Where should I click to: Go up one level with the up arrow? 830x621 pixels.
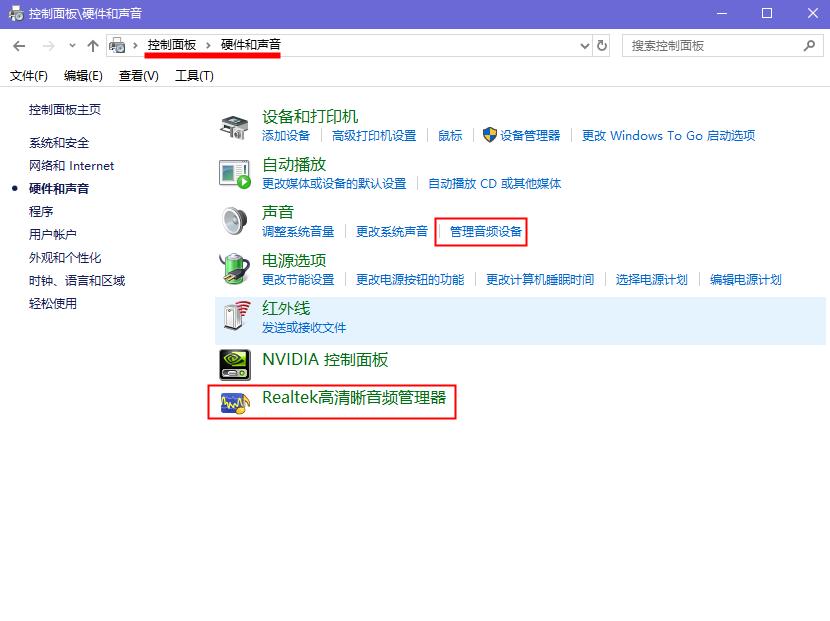click(x=93, y=45)
